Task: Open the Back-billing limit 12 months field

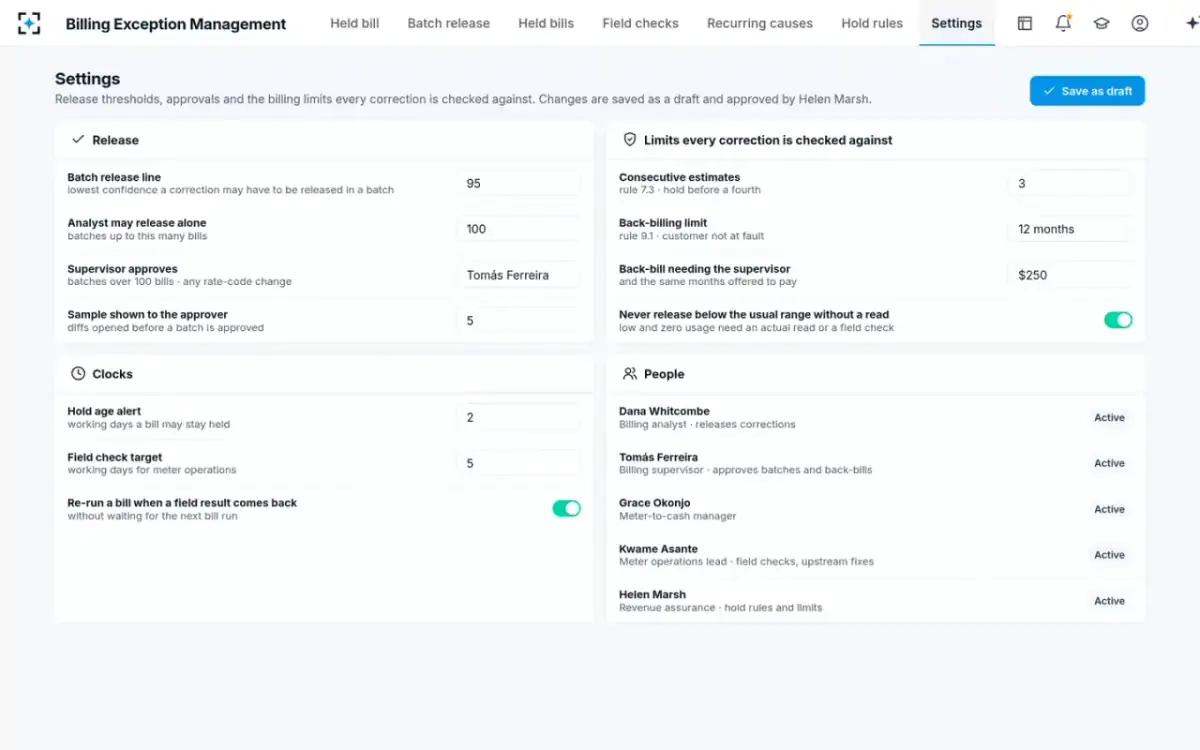Action: click(1070, 229)
